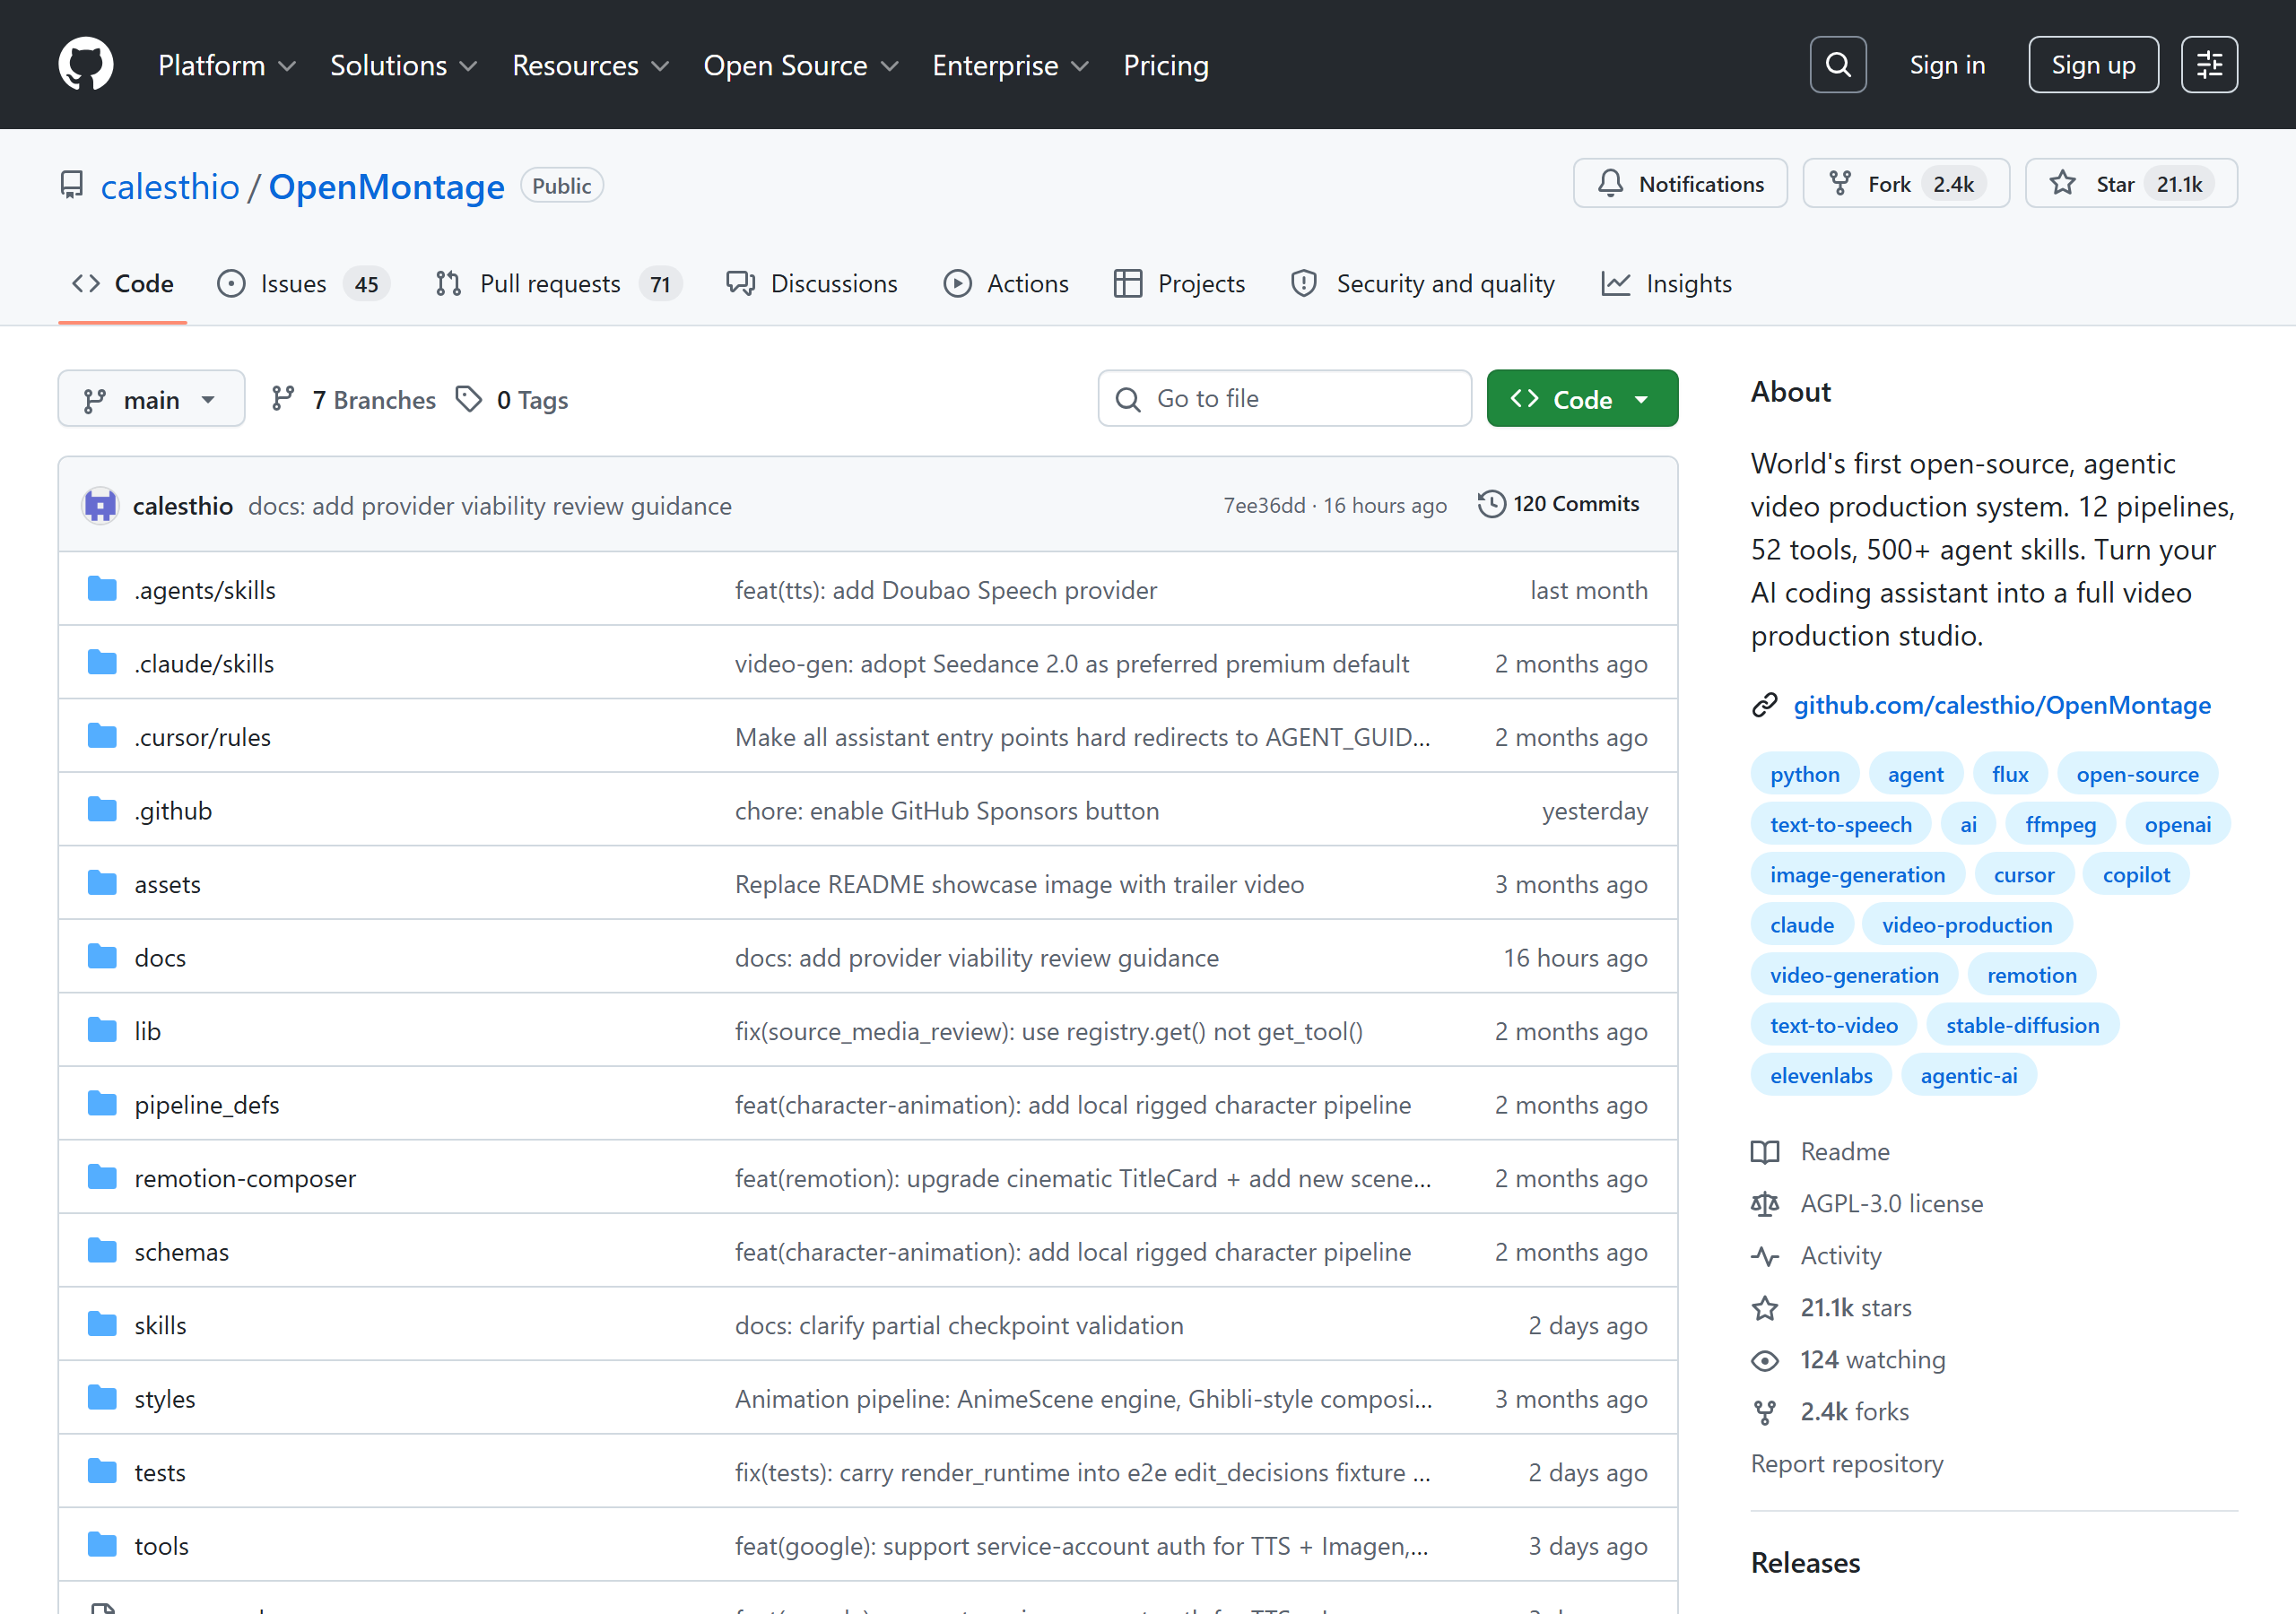Click the tag icon next to 0 Tags

coord(468,399)
